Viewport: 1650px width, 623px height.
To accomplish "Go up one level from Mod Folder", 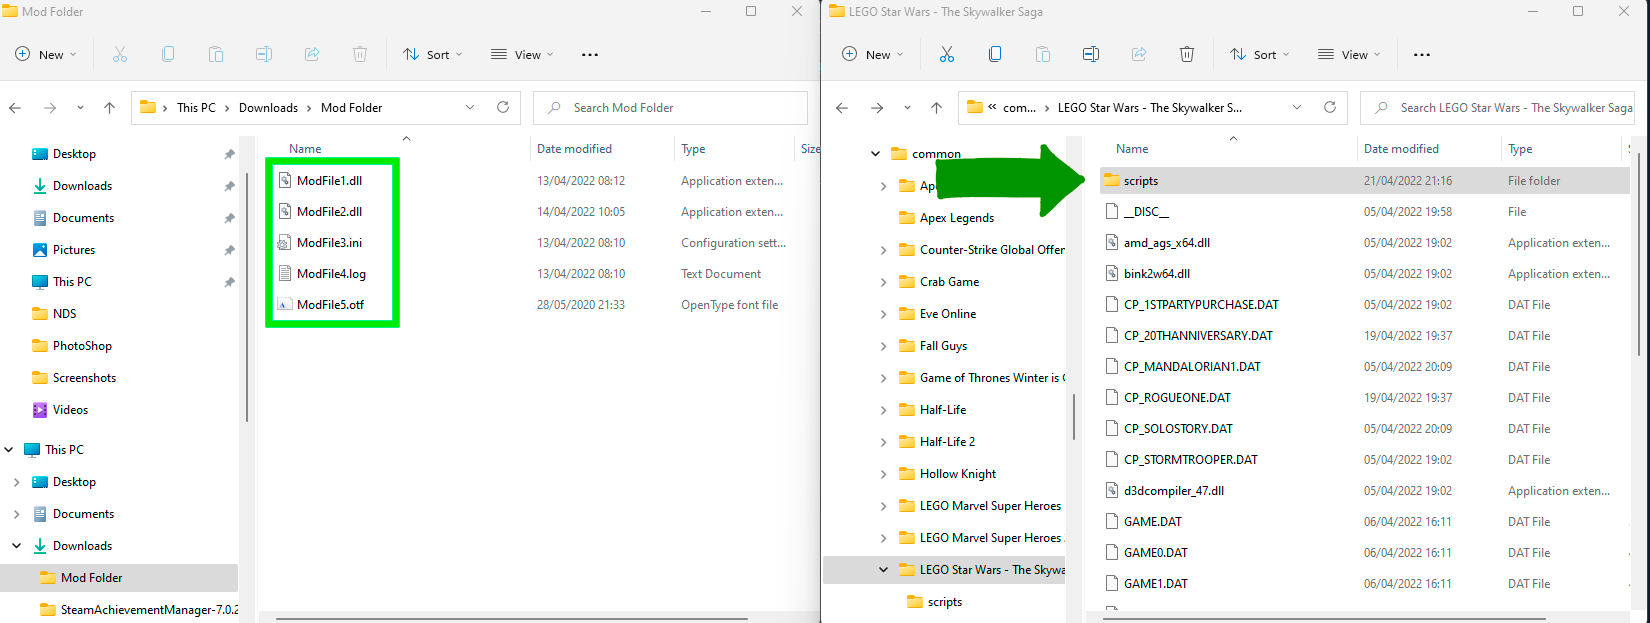I will point(110,108).
